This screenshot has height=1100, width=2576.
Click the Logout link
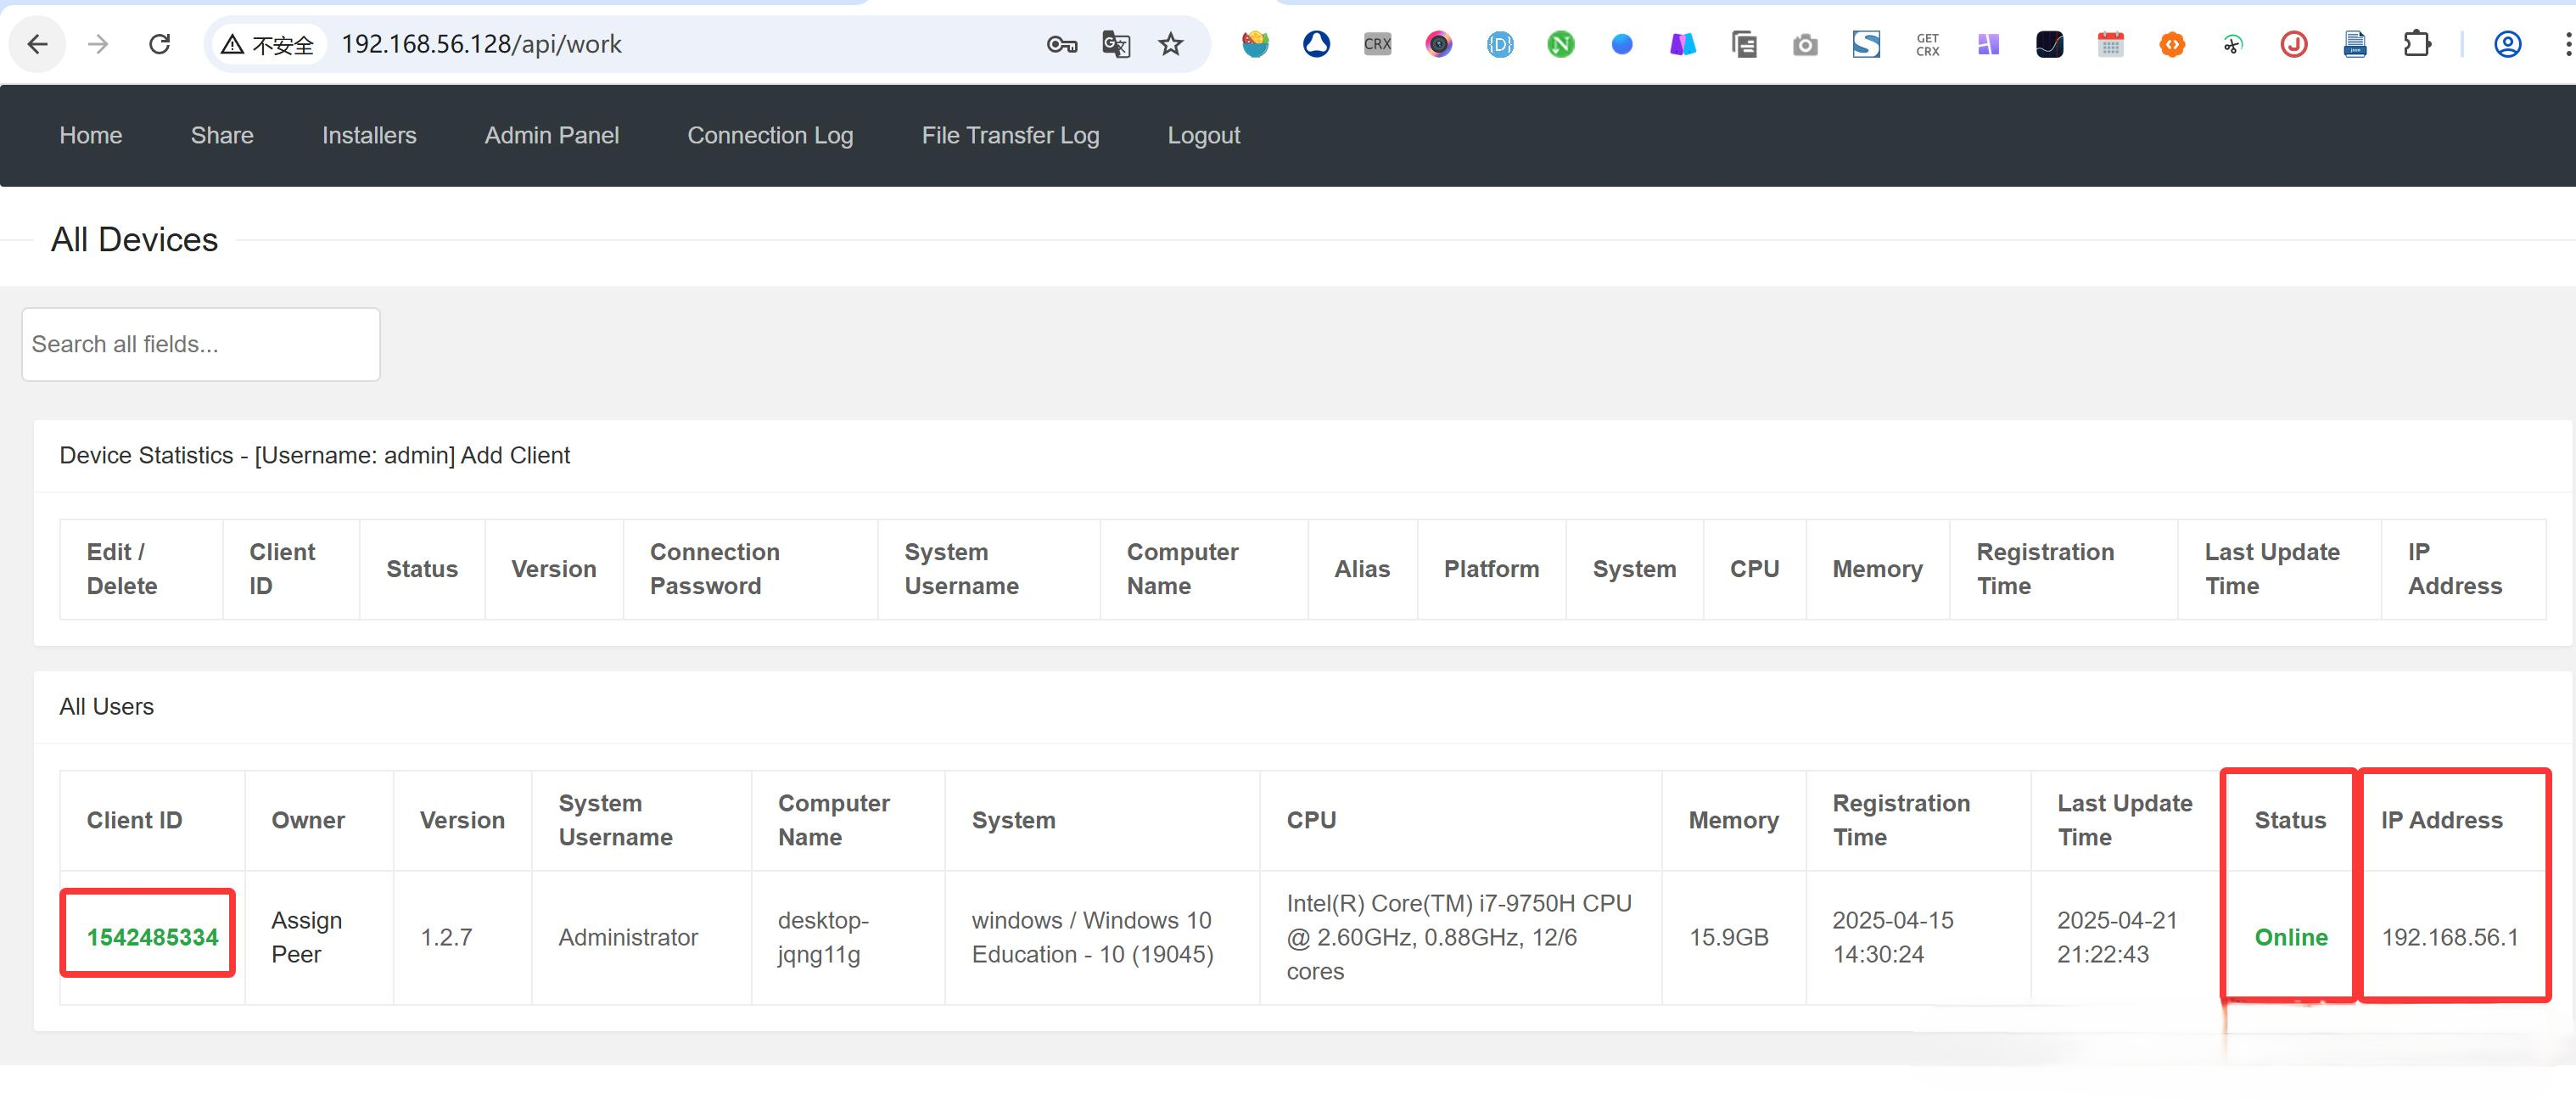pos(1203,135)
